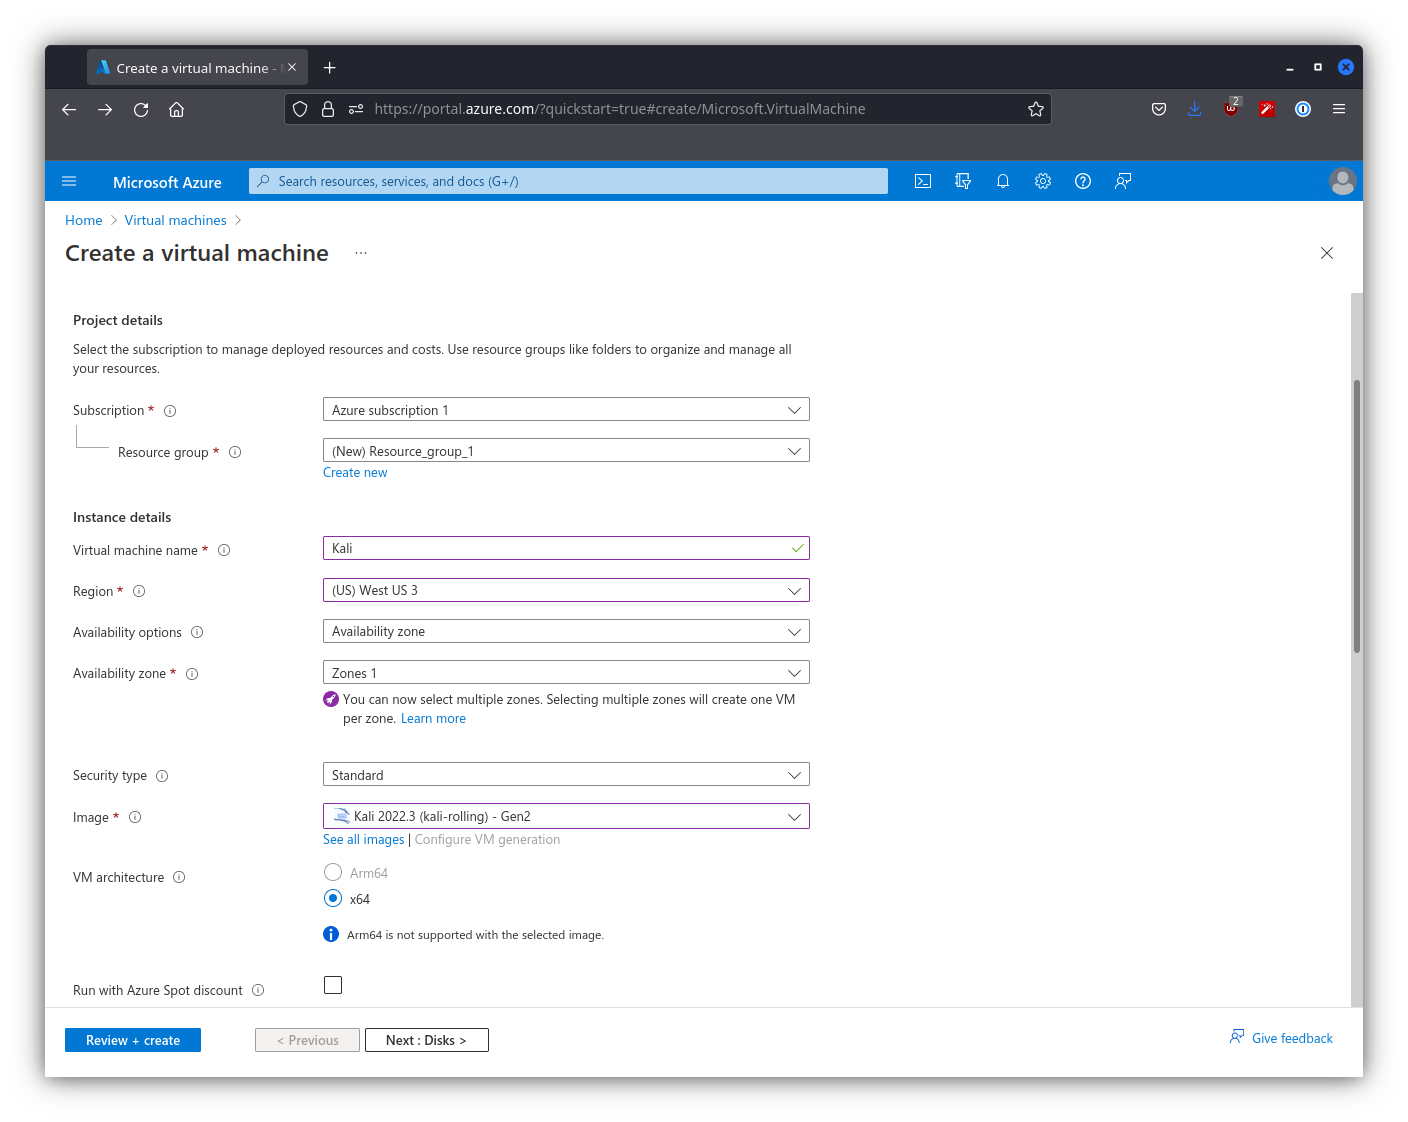Expand the Security type dropdown
The width and height of the screenshot is (1408, 1122).
point(566,775)
